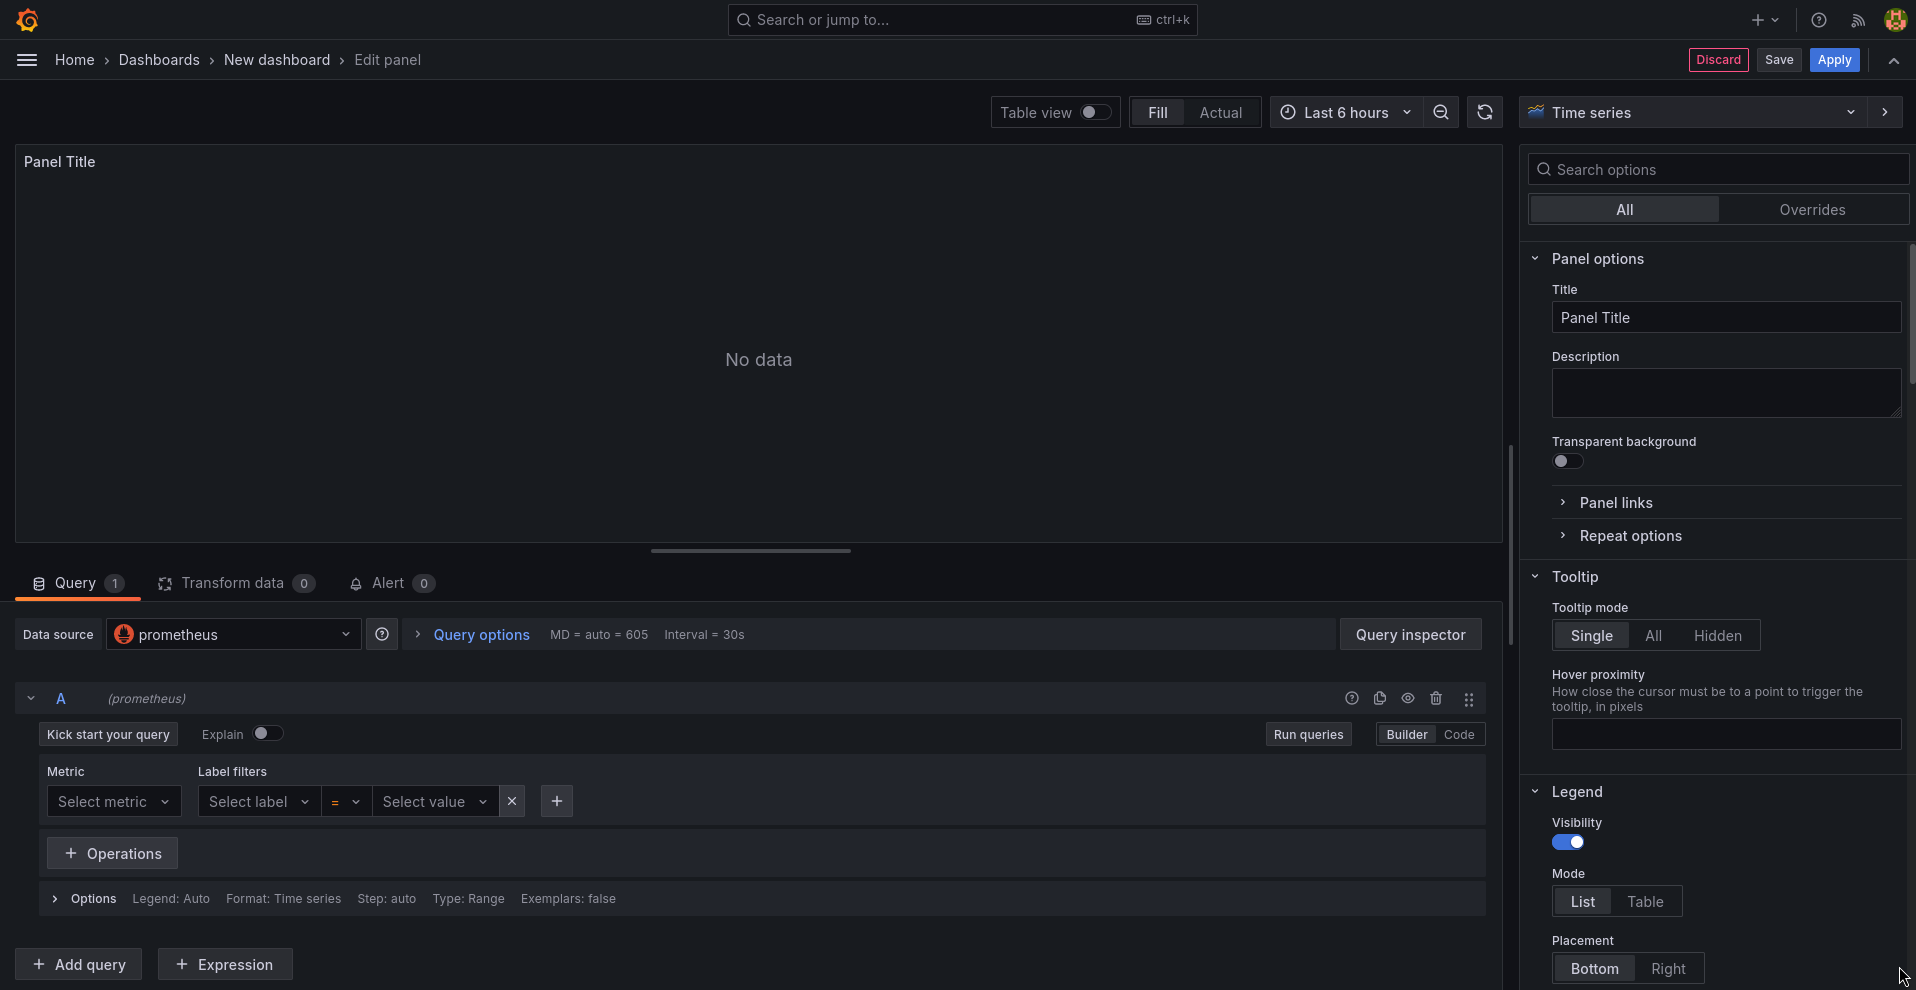Open the hamburger navigation menu
Viewport: 1916px width, 990px height.
pyautogui.click(x=27, y=60)
